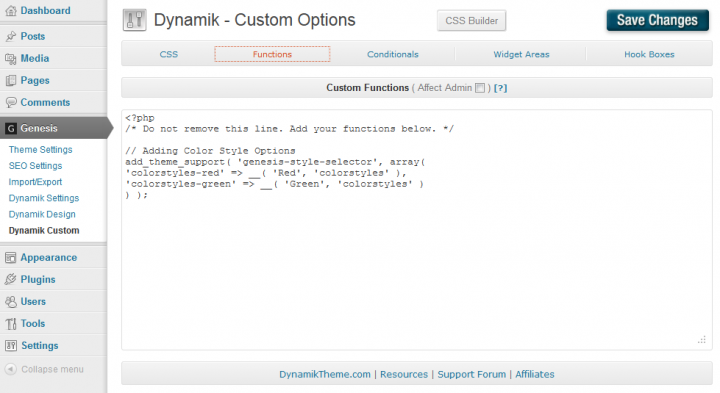Click the 'Custom Functions' heading text

[367, 88]
